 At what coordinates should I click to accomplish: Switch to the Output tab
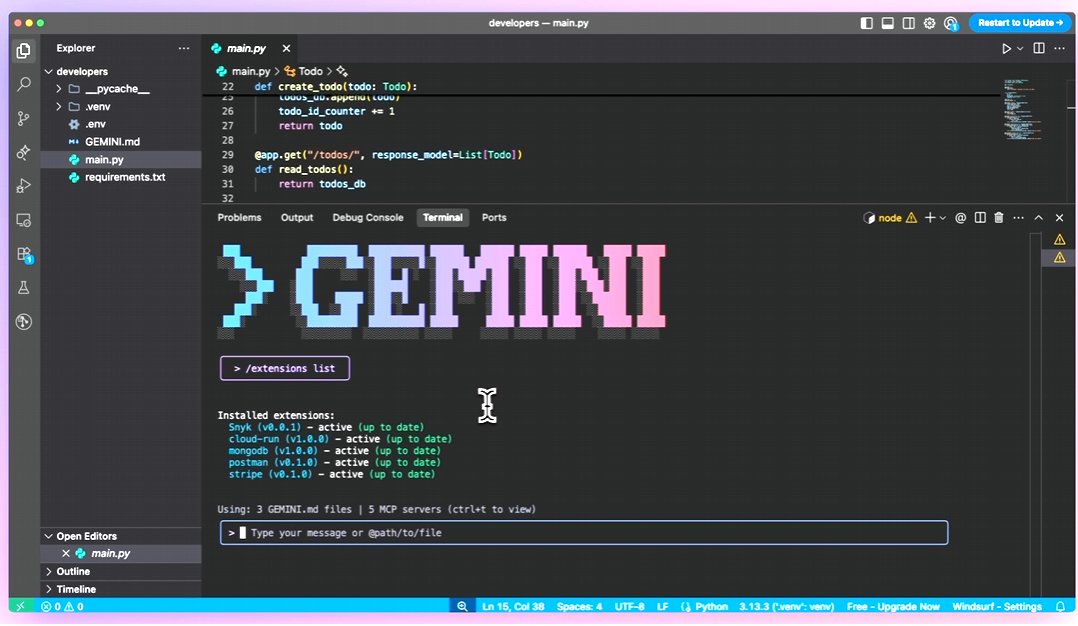tap(297, 218)
